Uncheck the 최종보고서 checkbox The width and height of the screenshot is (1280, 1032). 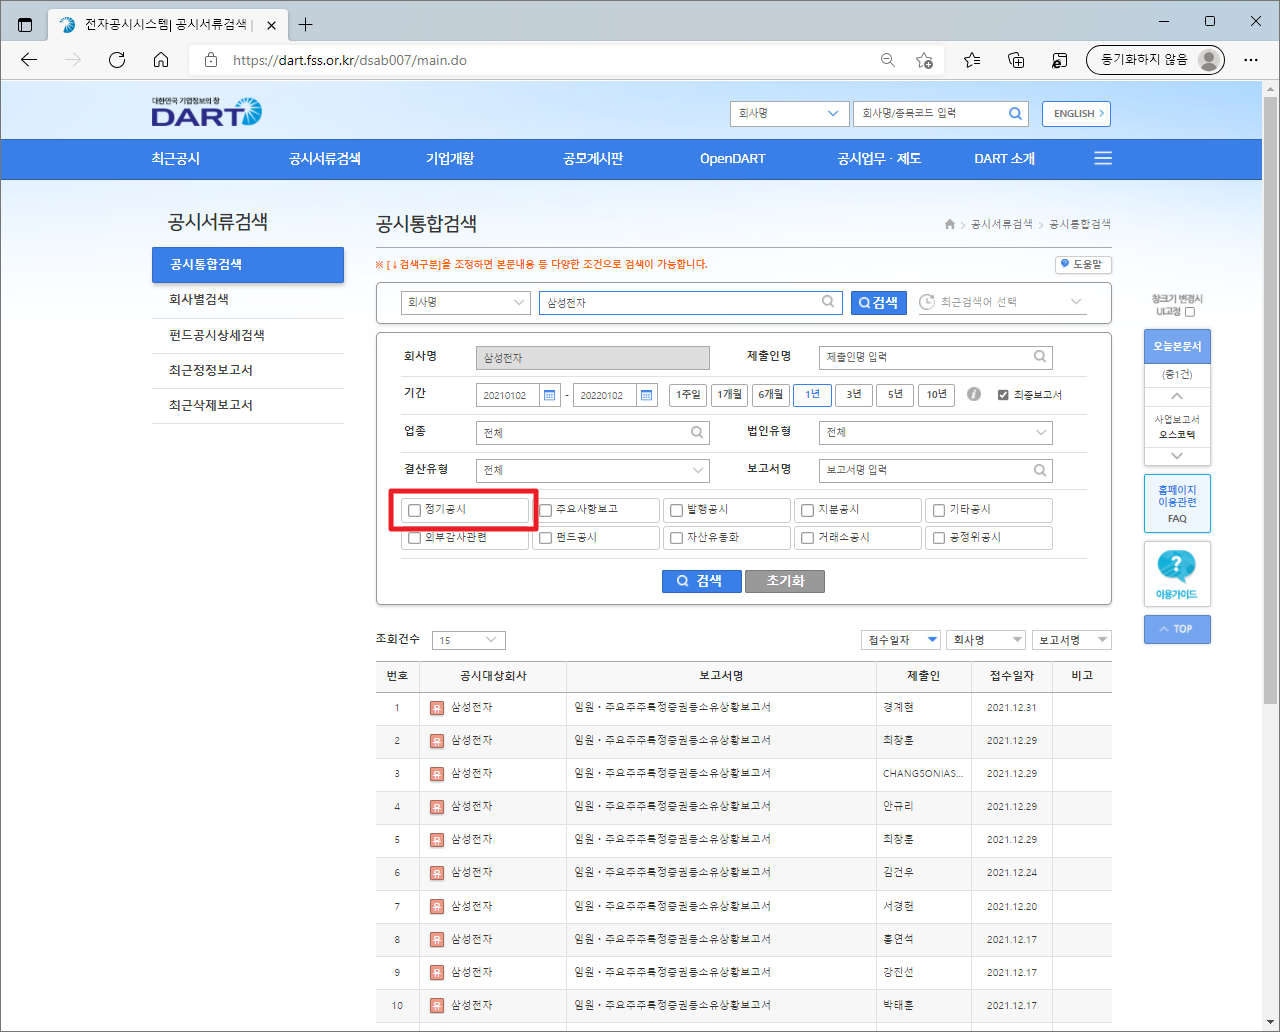pyautogui.click(x=1003, y=395)
